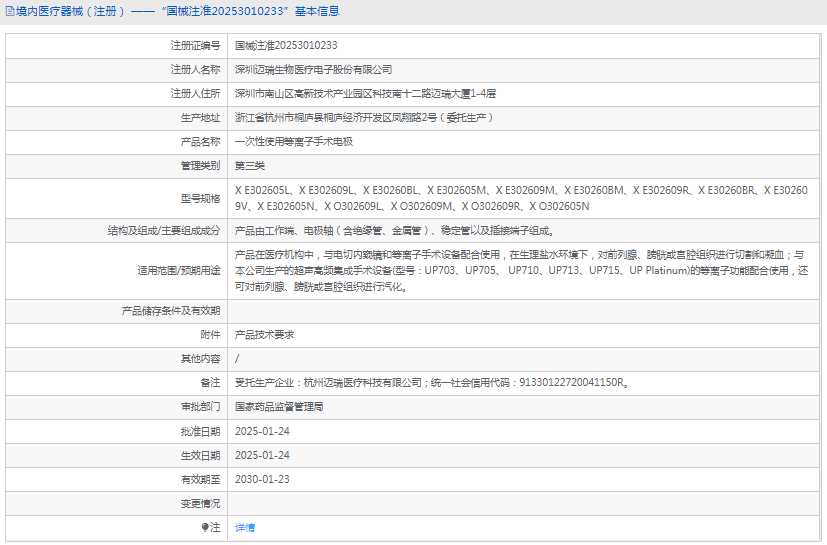Select effective date 2025-01-24 in 生效日期 row

click(x=262, y=455)
